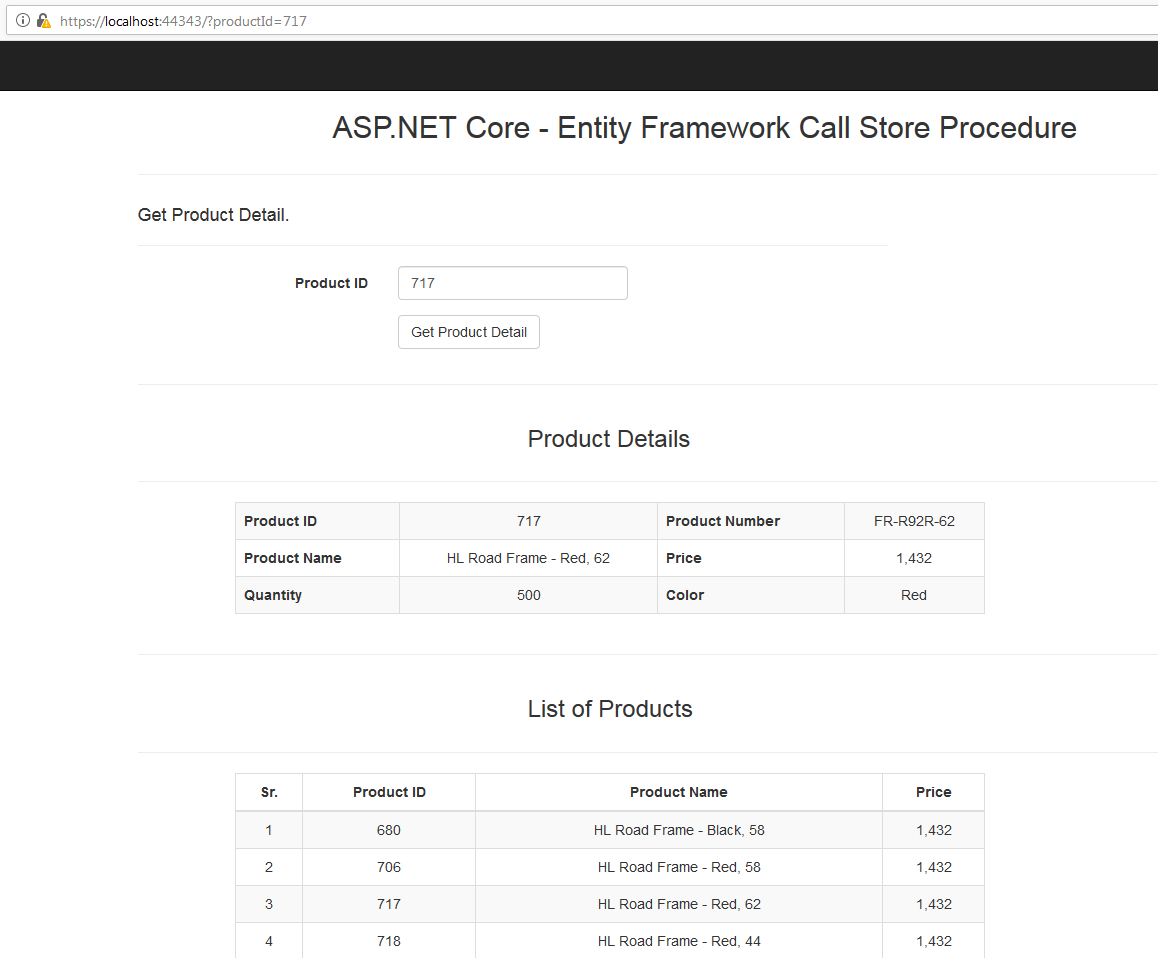Click product name HL Road Frame - Red, 58
Viewport: 1158px width, 958px height.
click(x=678, y=867)
